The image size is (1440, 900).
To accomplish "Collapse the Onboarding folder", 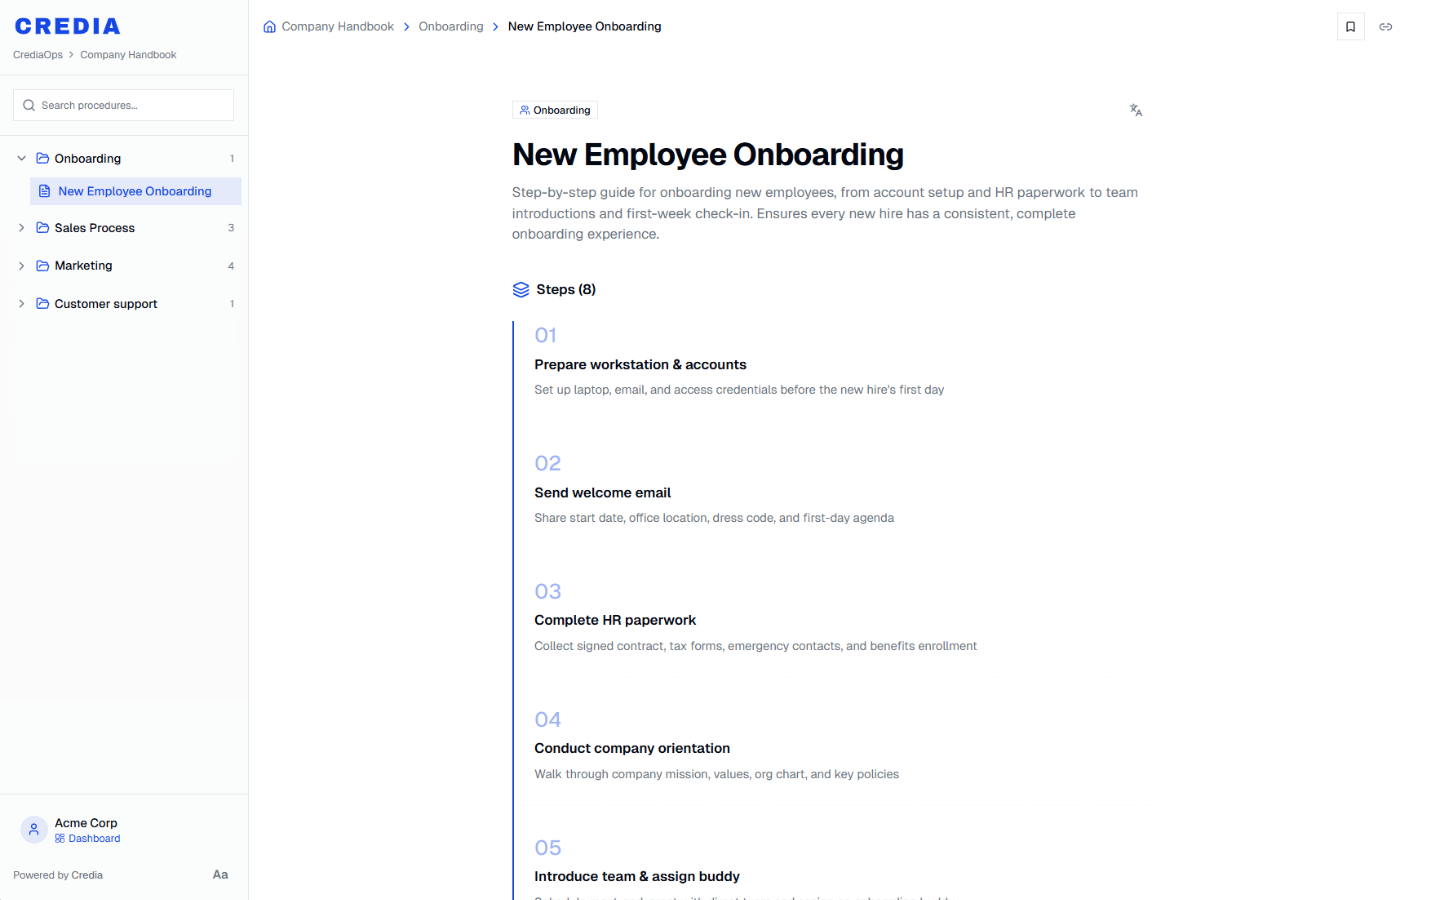I will (x=21, y=158).
